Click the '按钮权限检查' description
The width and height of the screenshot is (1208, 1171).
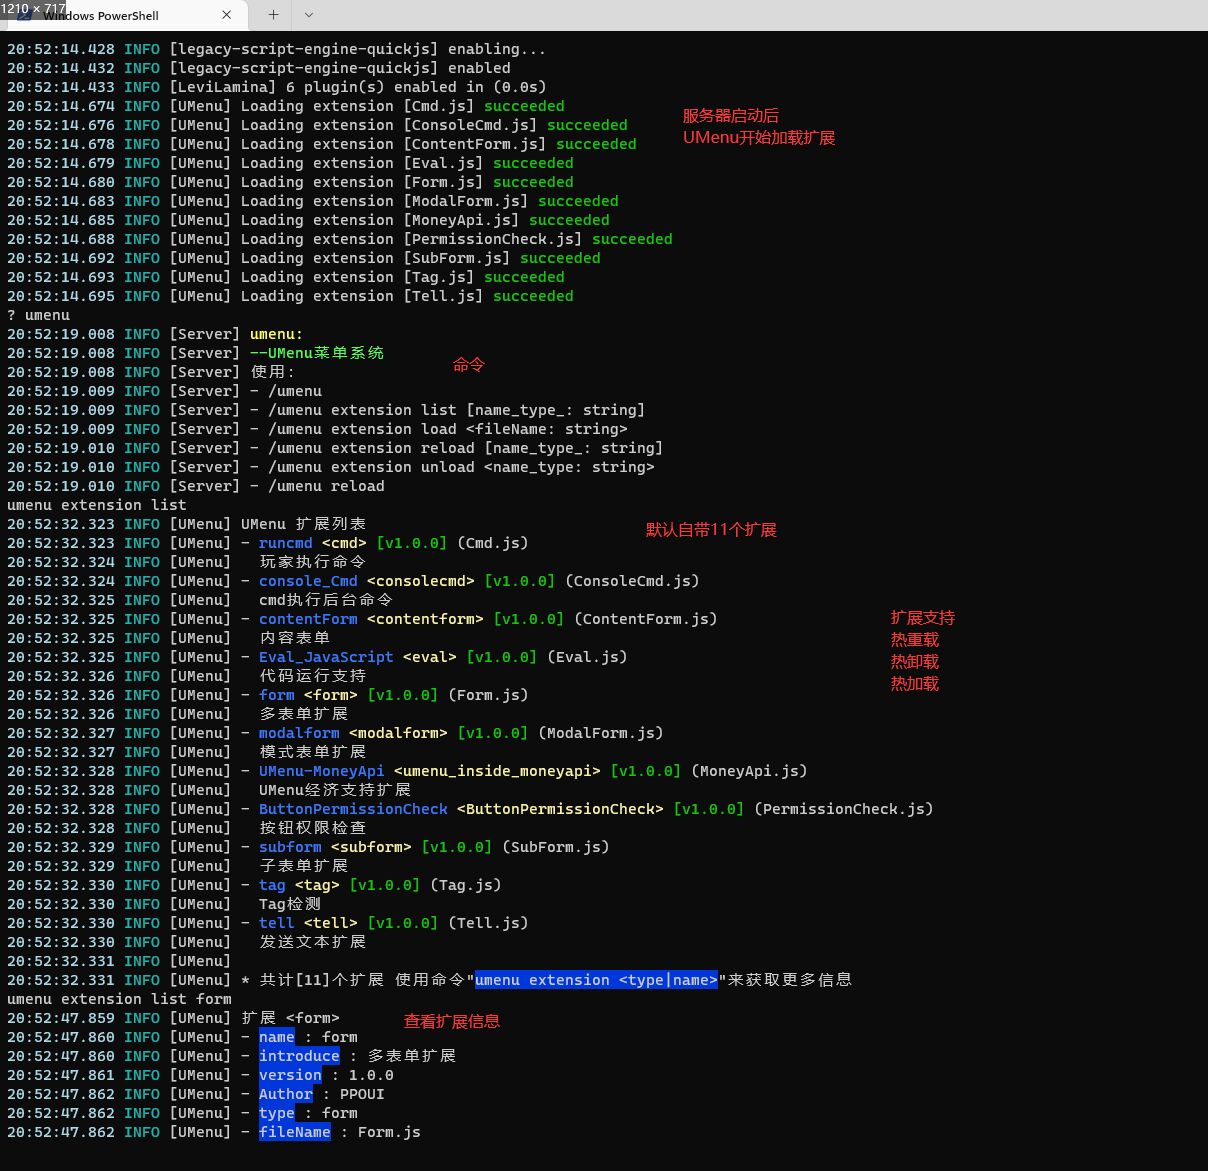312,828
